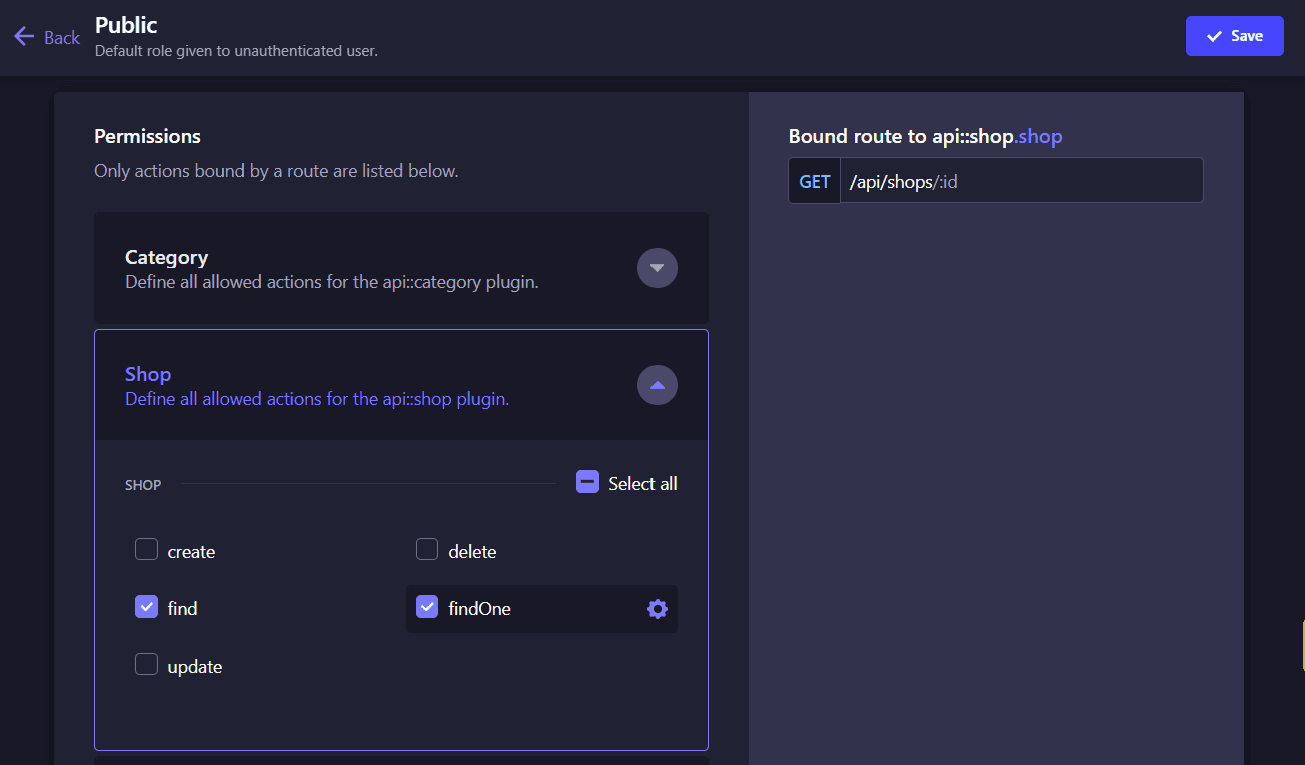Open findOne settings gear icon
The image size is (1305, 765).
(657, 609)
